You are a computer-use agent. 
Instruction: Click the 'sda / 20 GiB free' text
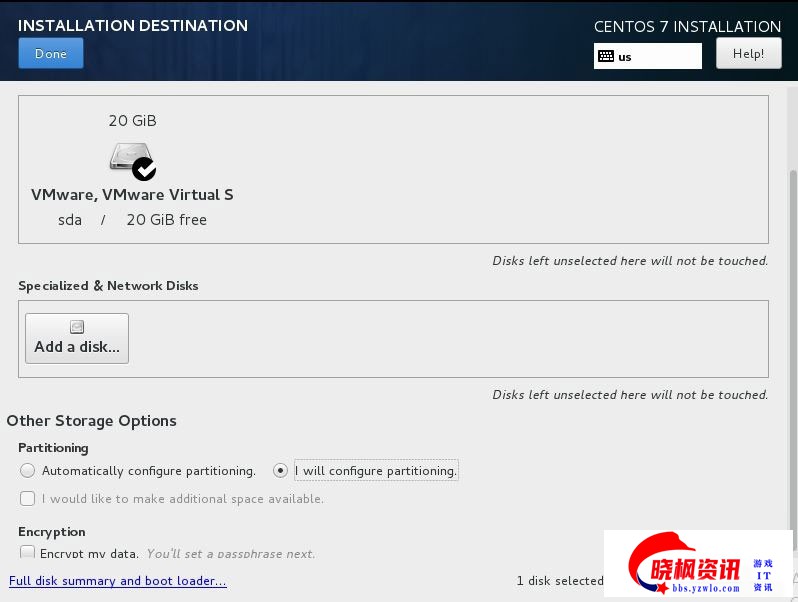coord(132,220)
